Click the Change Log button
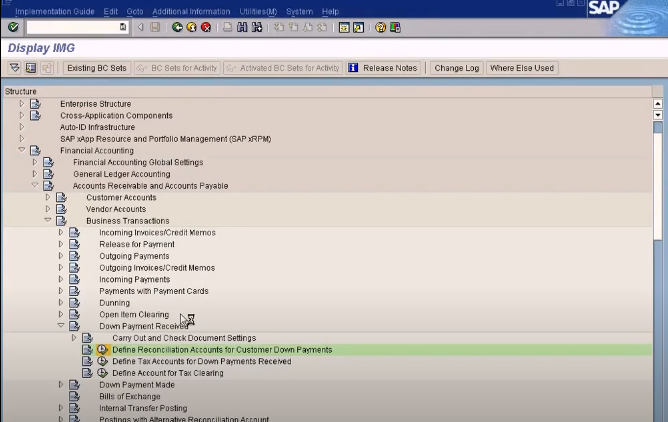Image resolution: width=668 pixels, height=422 pixels. click(457, 68)
